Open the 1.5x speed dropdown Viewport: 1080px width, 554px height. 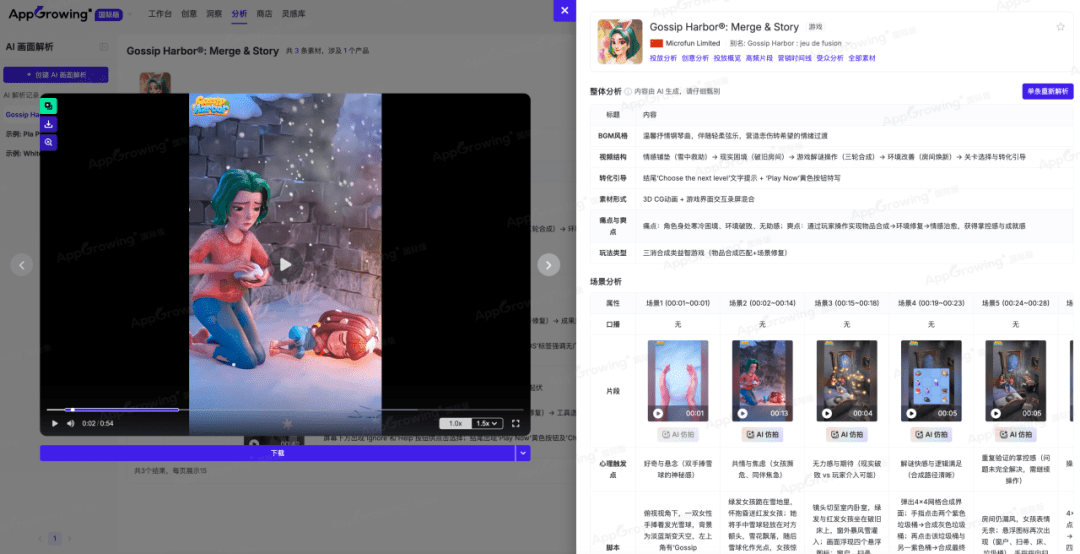[488, 423]
